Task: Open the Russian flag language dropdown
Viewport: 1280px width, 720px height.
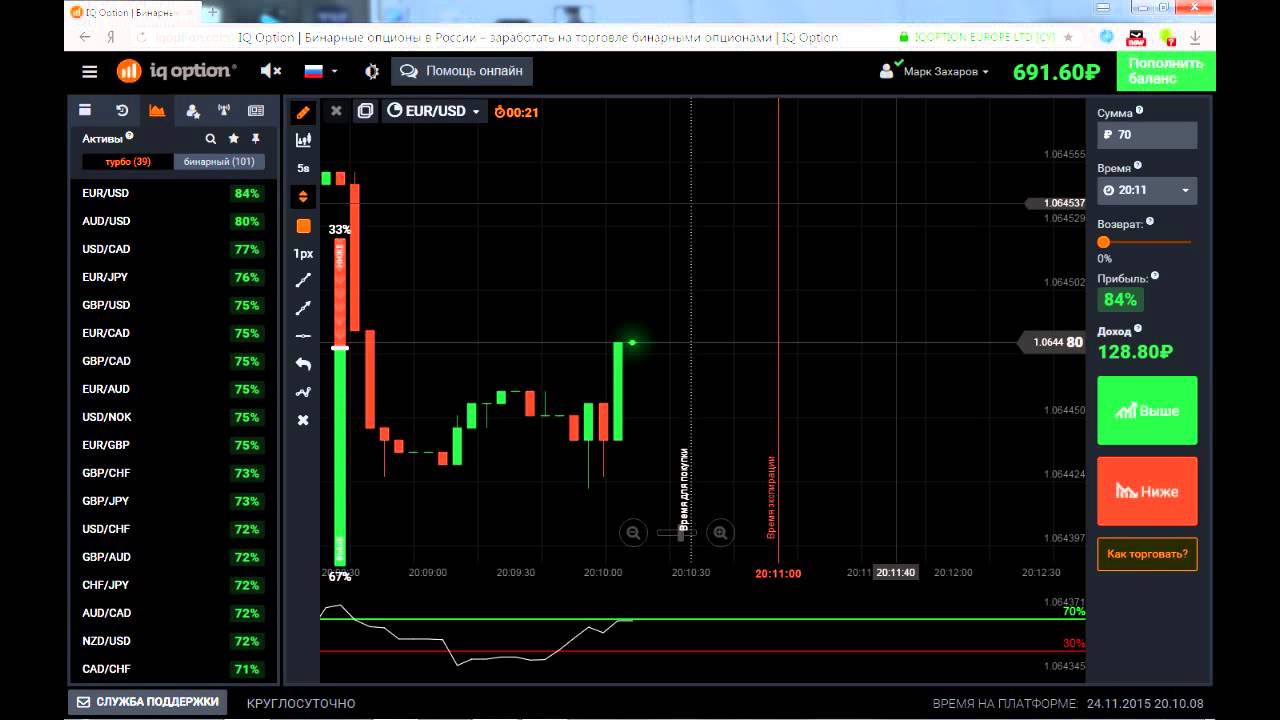Action: click(321, 71)
